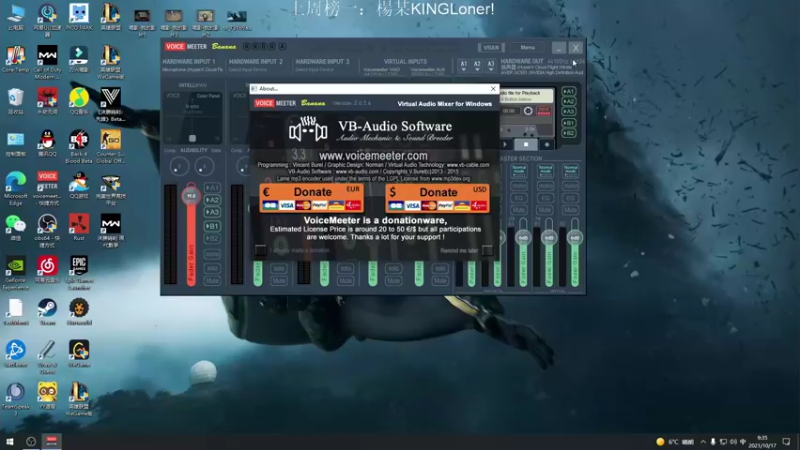Screen dimensions: 800x450
Task: Open the TeamSpeak 3 desktop shortcut
Action: point(15,399)
